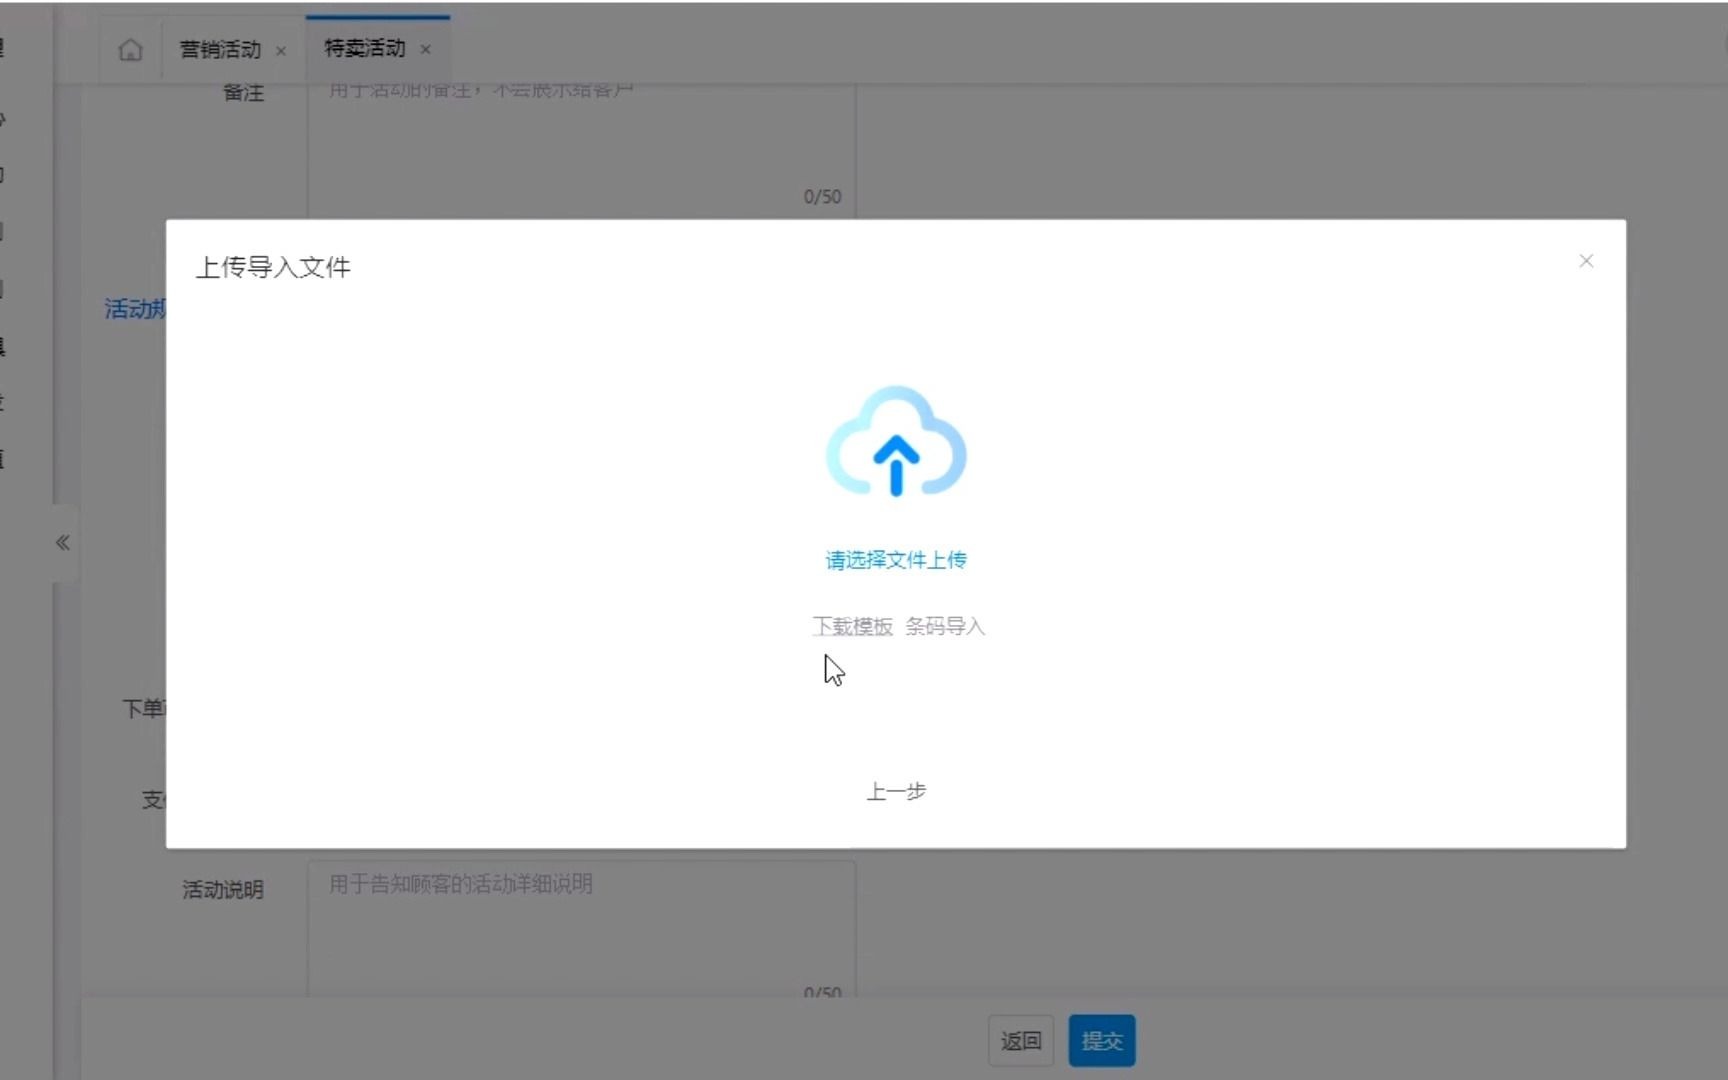1728x1080 pixels.
Task: Click the 提交 submit button
Action: tap(1102, 1041)
